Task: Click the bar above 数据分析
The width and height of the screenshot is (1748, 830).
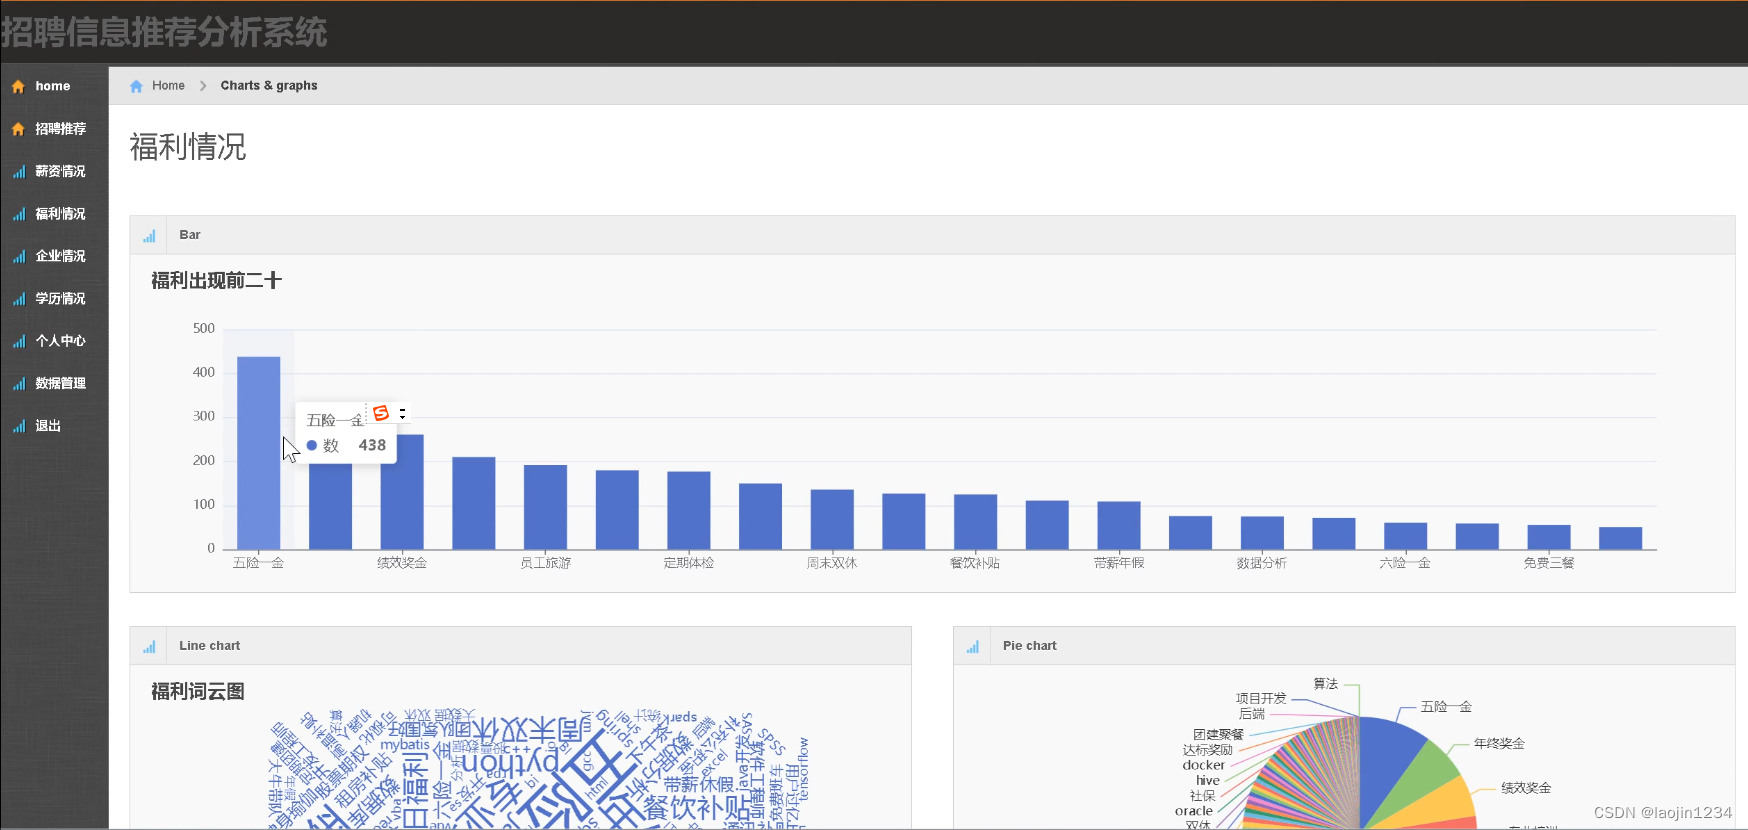Action: (1262, 533)
